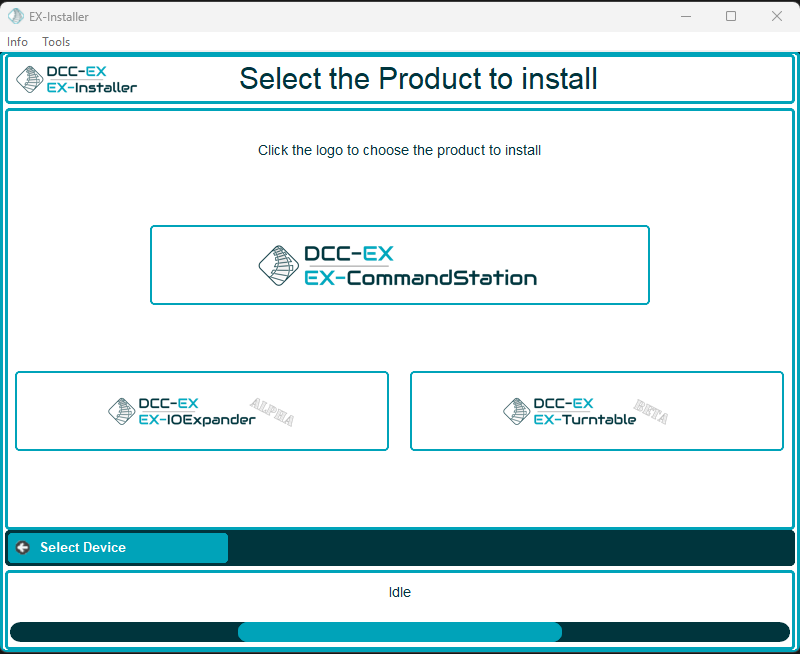This screenshot has height=654, width=800.
Task: Click the progress bar at bottom
Action: 400,632
